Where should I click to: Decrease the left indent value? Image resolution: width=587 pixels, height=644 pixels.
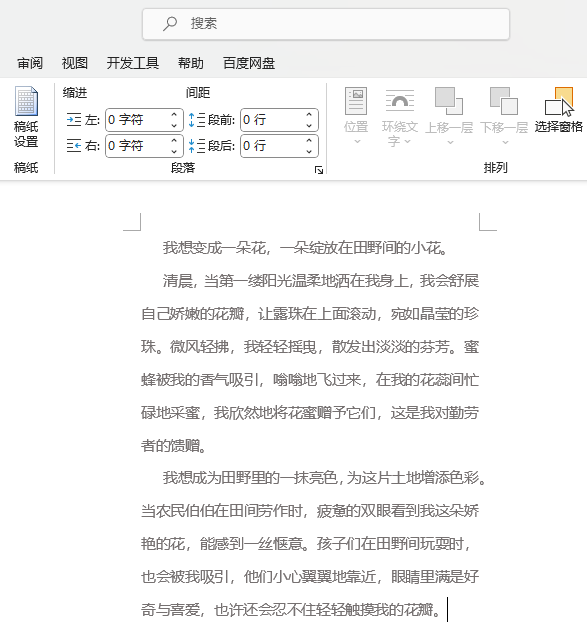point(174,125)
